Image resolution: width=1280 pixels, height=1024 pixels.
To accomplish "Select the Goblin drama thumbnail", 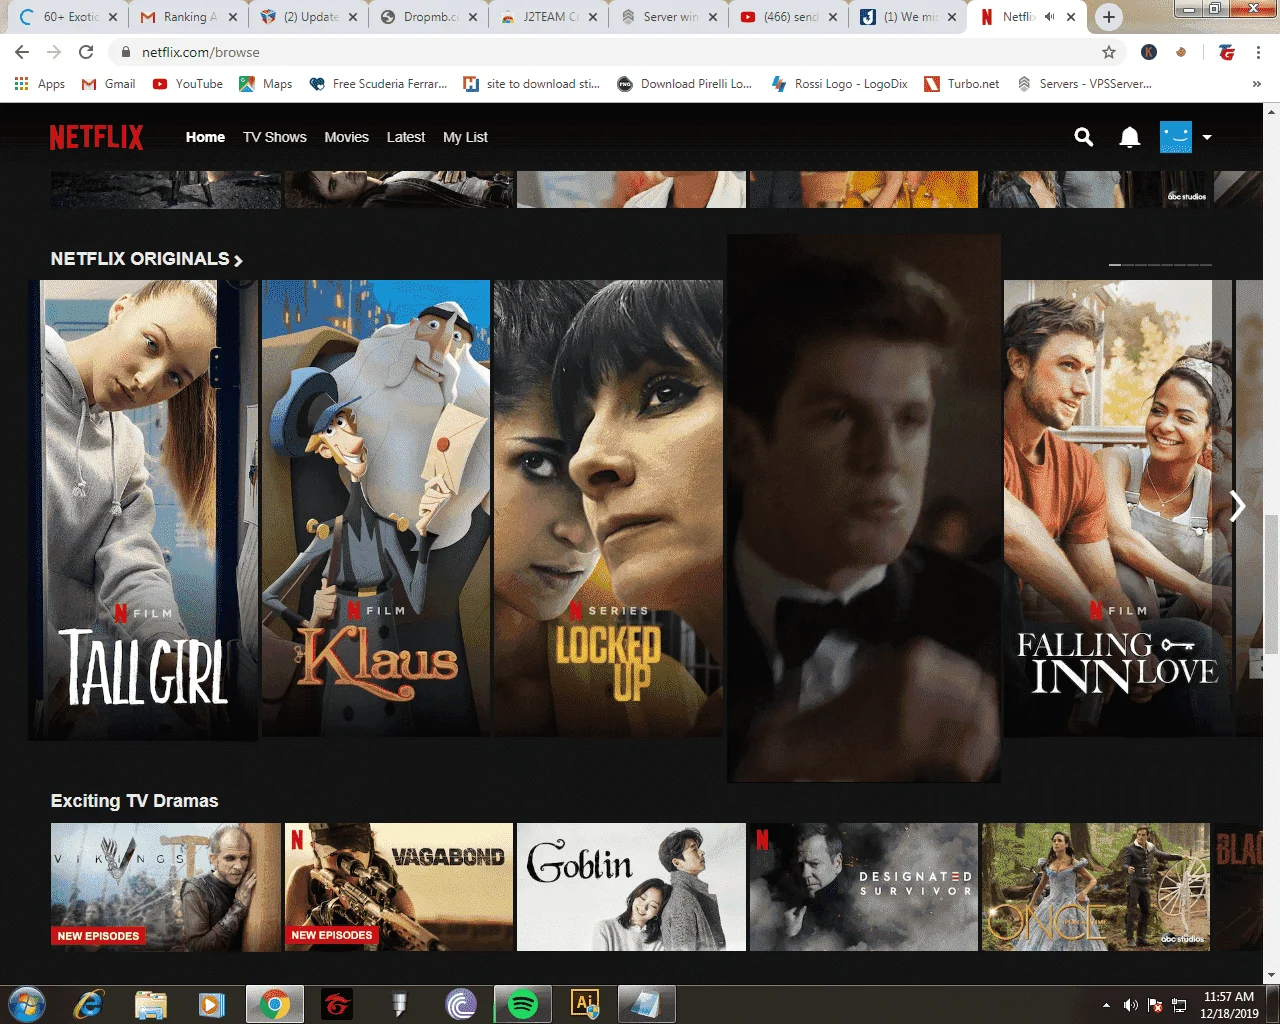I will (631, 887).
